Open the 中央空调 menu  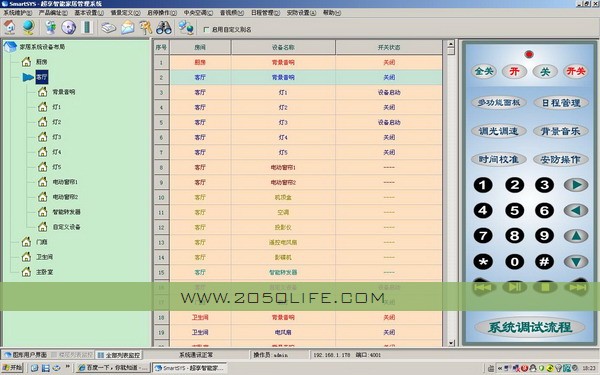[x=198, y=13]
